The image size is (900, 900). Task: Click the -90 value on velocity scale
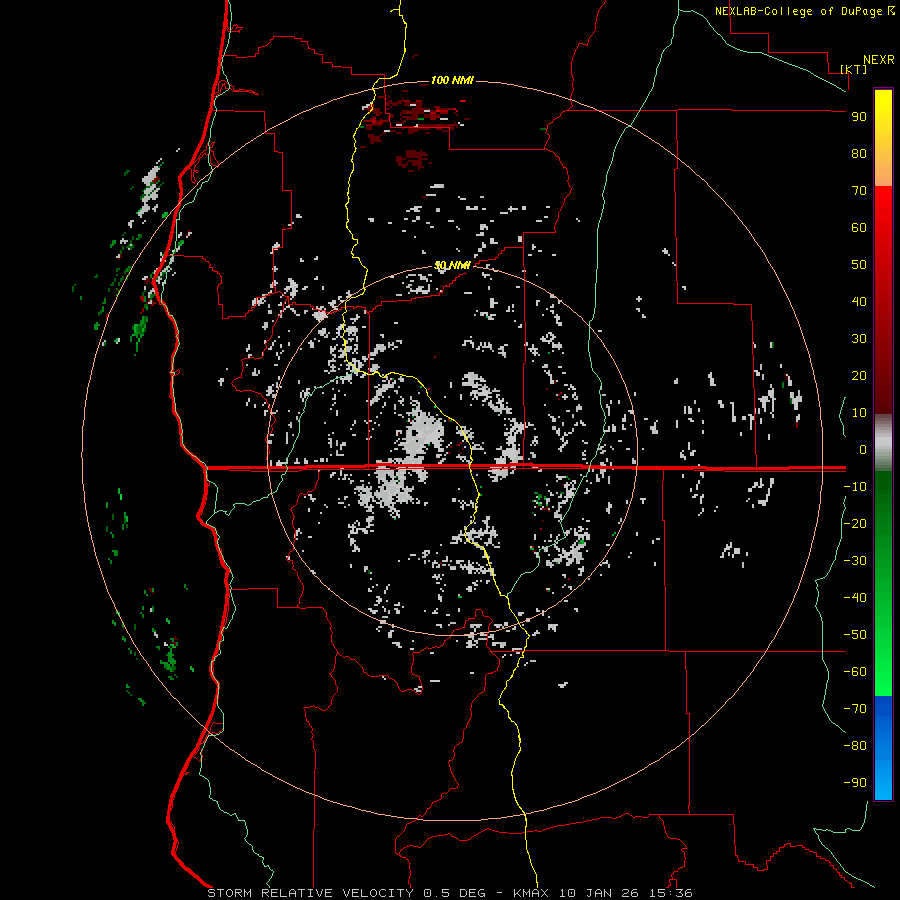(855, 783)
